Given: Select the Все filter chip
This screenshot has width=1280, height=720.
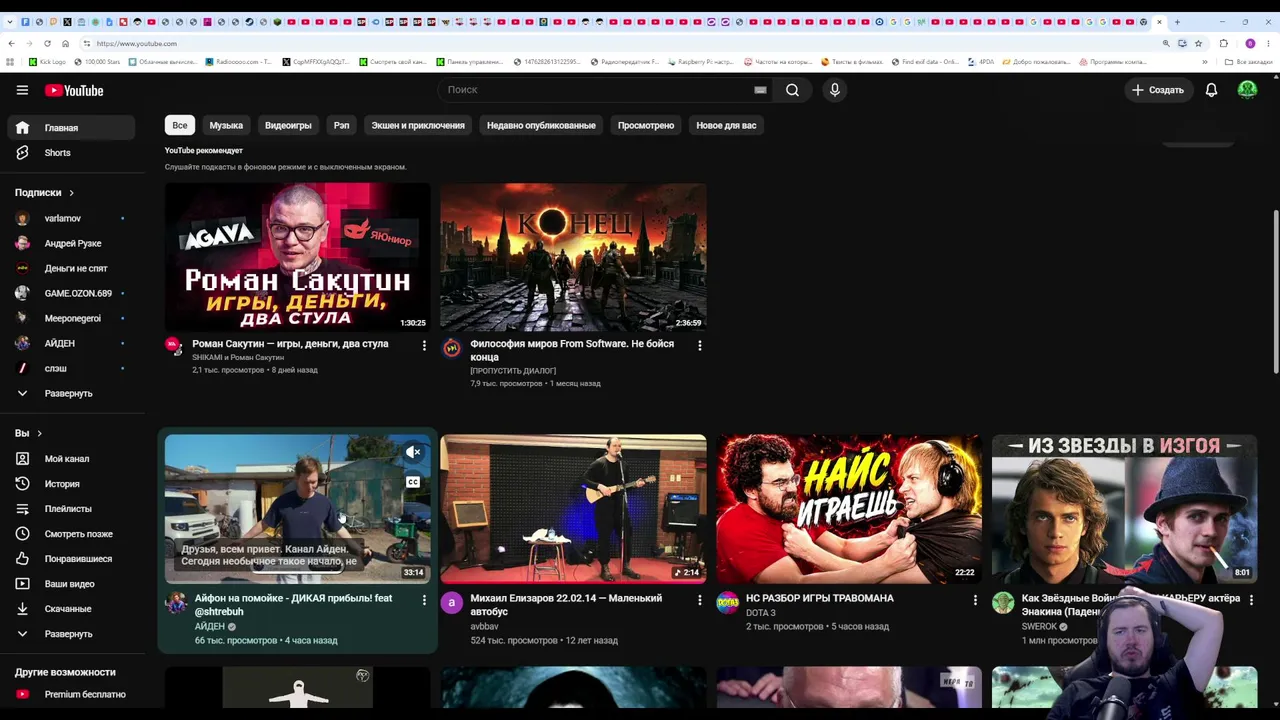Looking at the screenshot, I should click(x=180, y=125).
